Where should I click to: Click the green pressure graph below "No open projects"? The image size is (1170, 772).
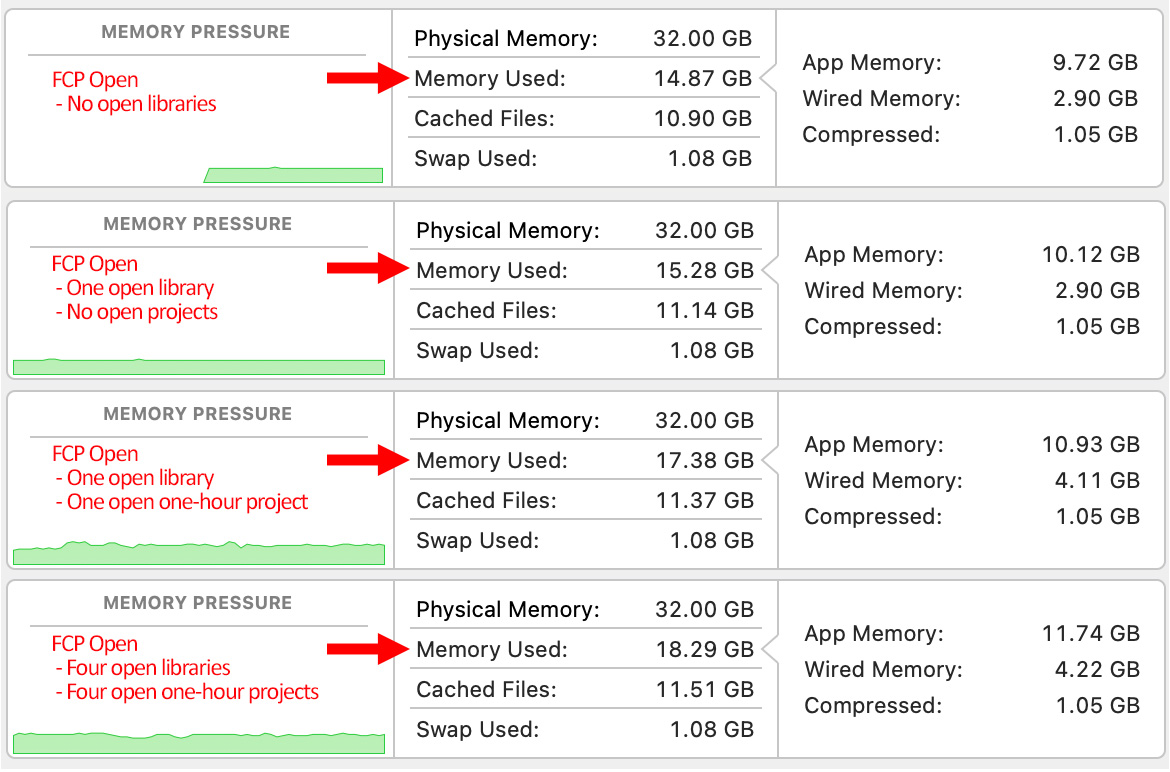(198, 367)
